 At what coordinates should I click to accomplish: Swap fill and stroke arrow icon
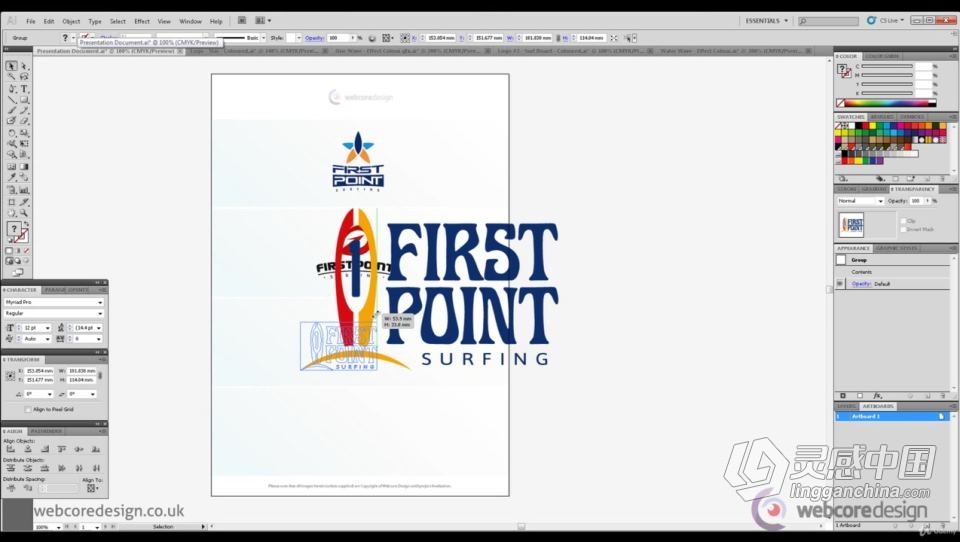tap(26, 225)
